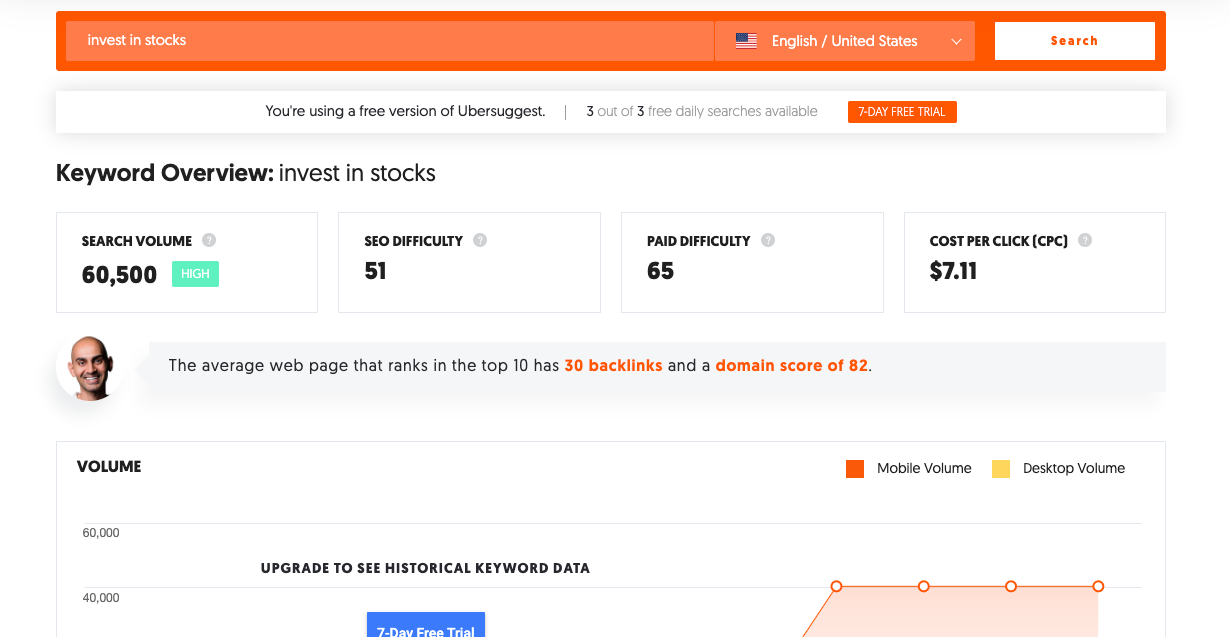Screen dimensions: 1230x637
Task: Click the Cost Per Click help icon
Action: (1085, 240)
